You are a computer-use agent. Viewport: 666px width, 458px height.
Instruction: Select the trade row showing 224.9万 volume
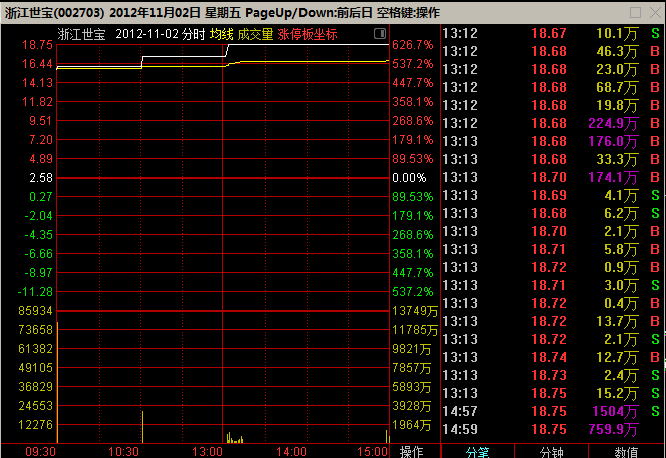pos(552,123)
